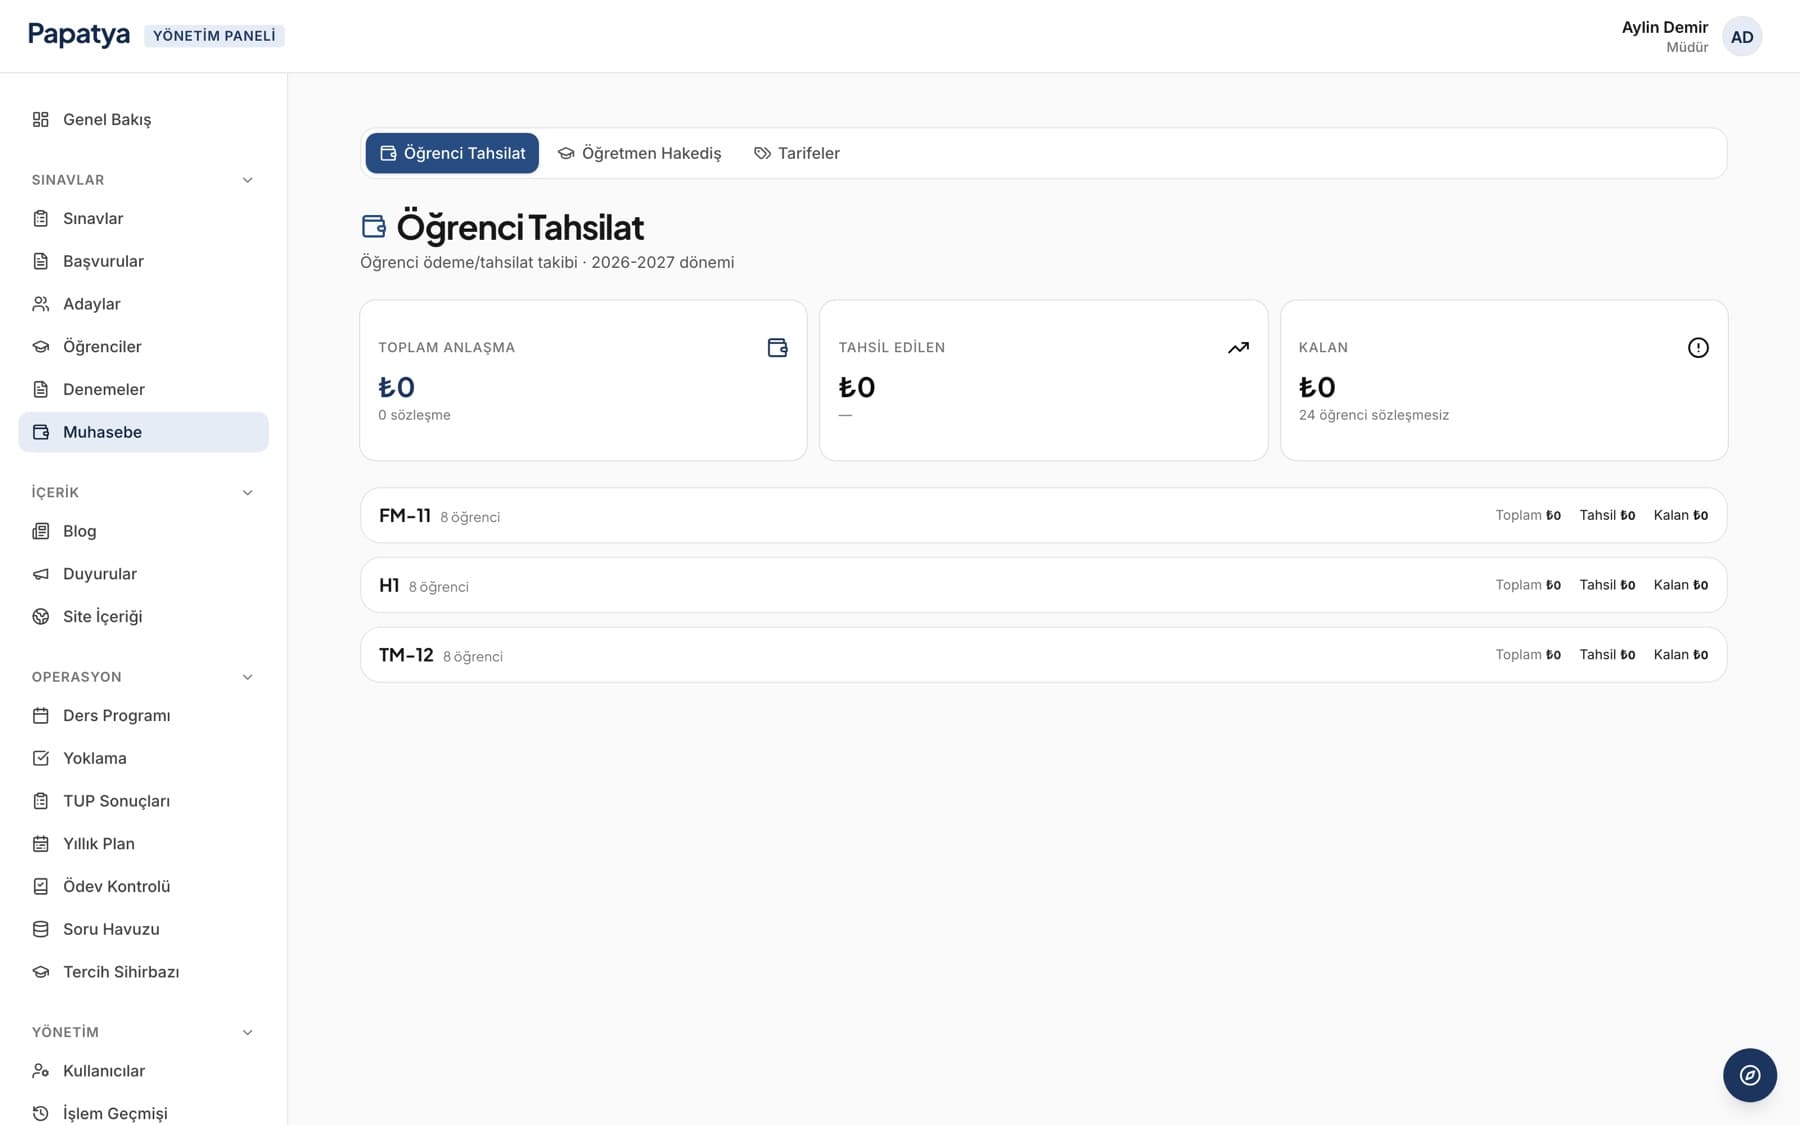Click Aylin Demir user name
1800x1125 pixels.
[x=1664, y=27]
